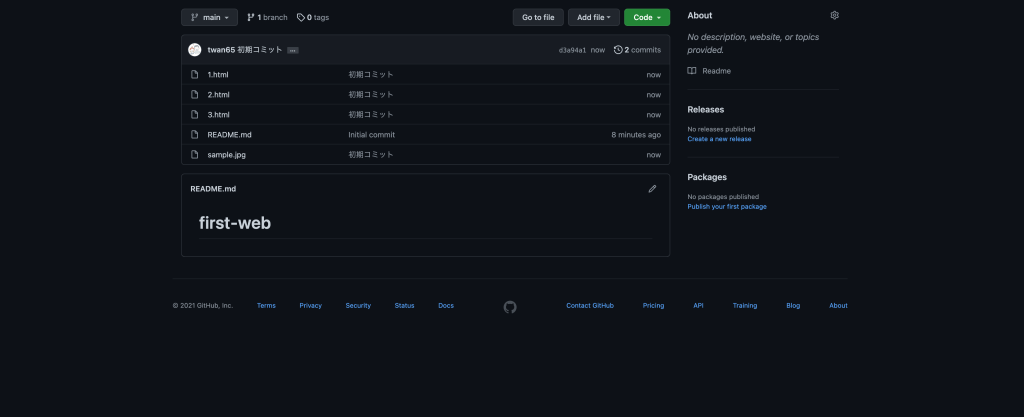The image size is (1024, 417).
Task: Open the 1.html file
Action: tap(218, 75)
